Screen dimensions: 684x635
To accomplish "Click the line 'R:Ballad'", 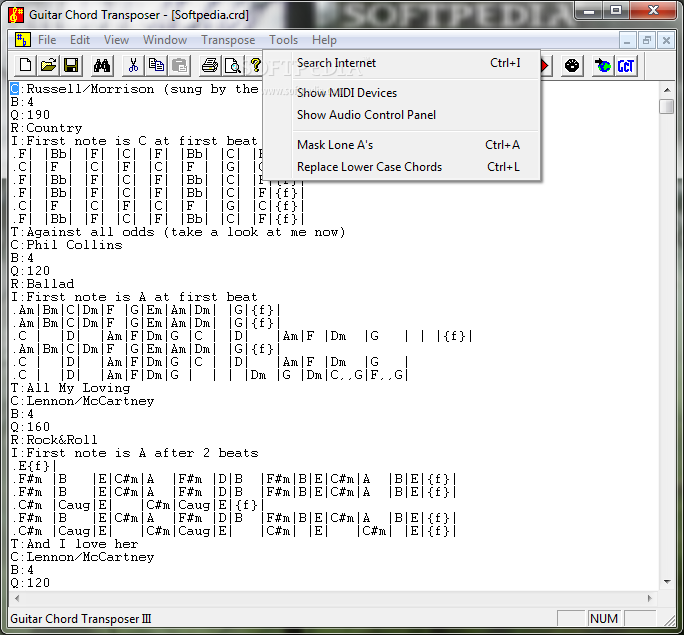I will 42,284.
